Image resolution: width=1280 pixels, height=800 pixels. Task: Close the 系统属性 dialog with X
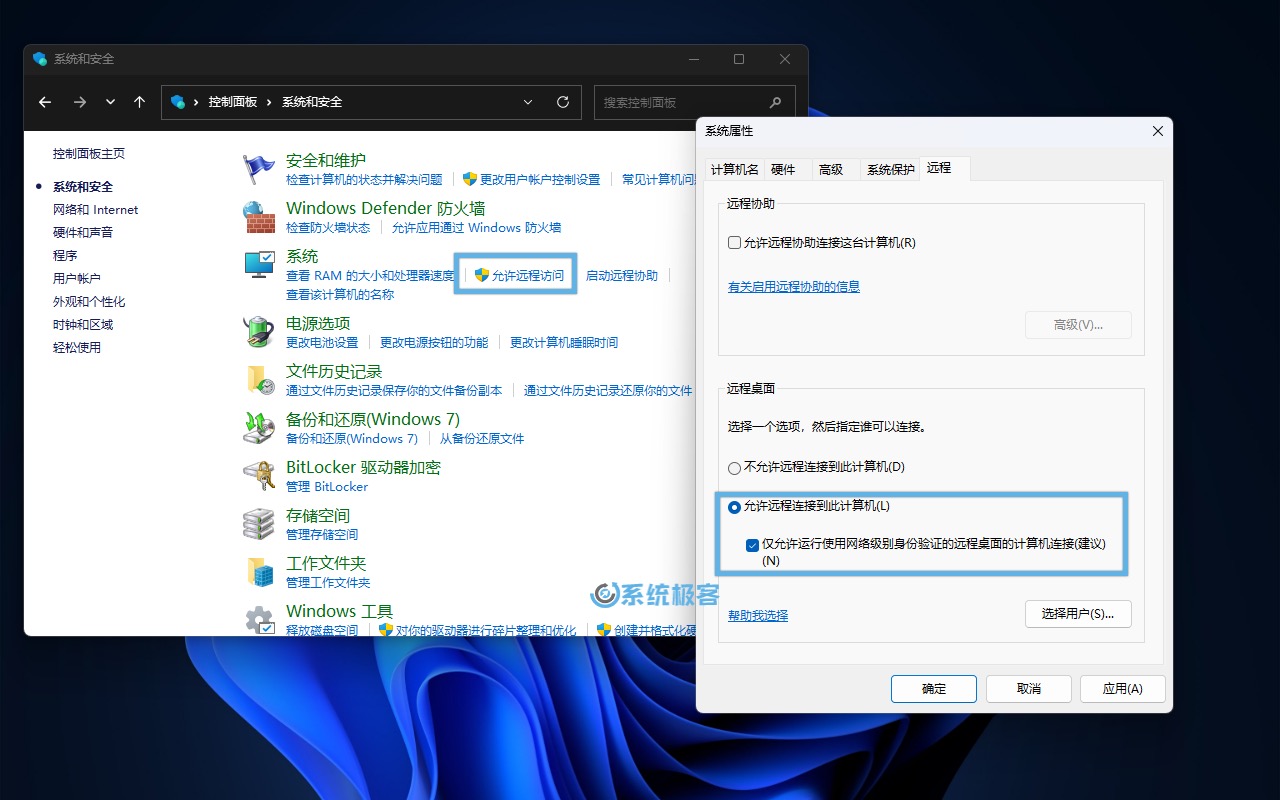pos(1158,131)
